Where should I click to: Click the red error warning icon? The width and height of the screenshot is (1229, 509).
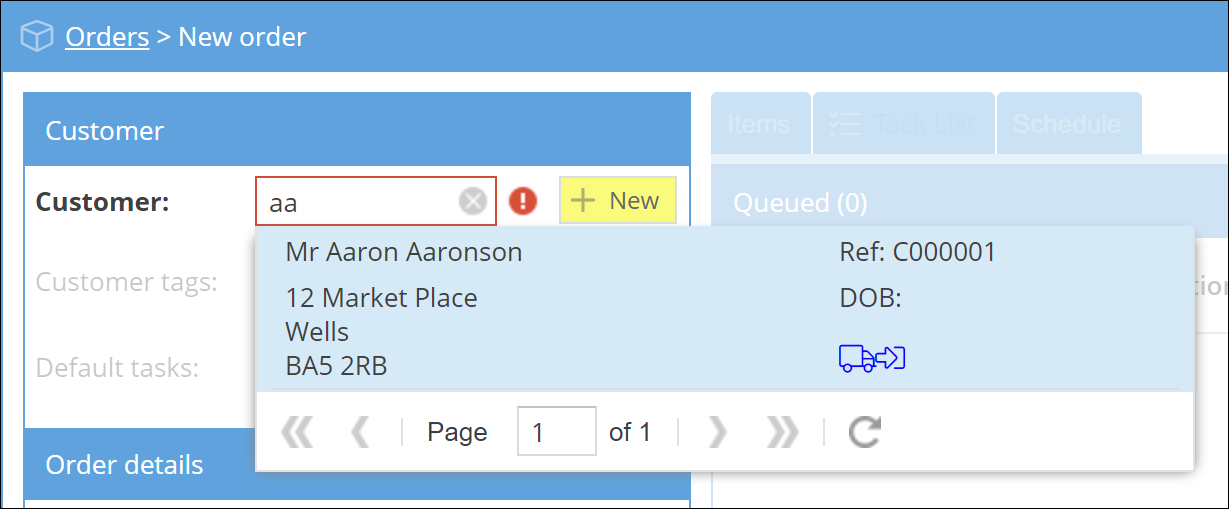523,202
